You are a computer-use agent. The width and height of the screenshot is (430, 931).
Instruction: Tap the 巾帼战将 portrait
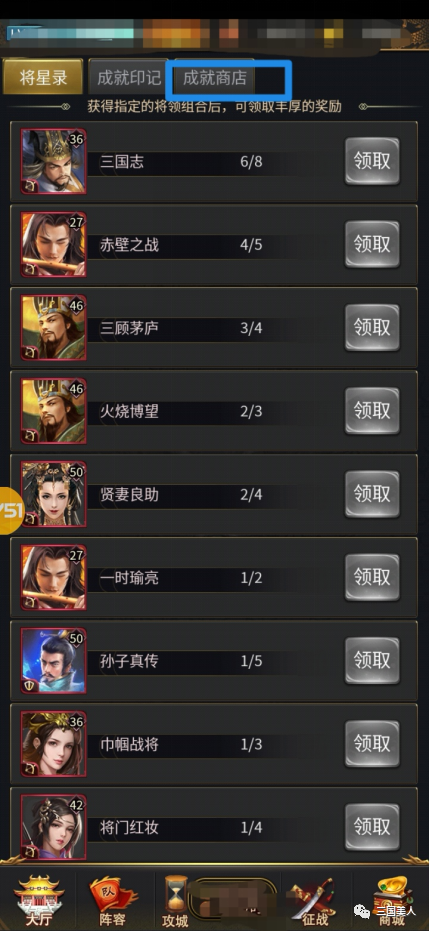53,743
